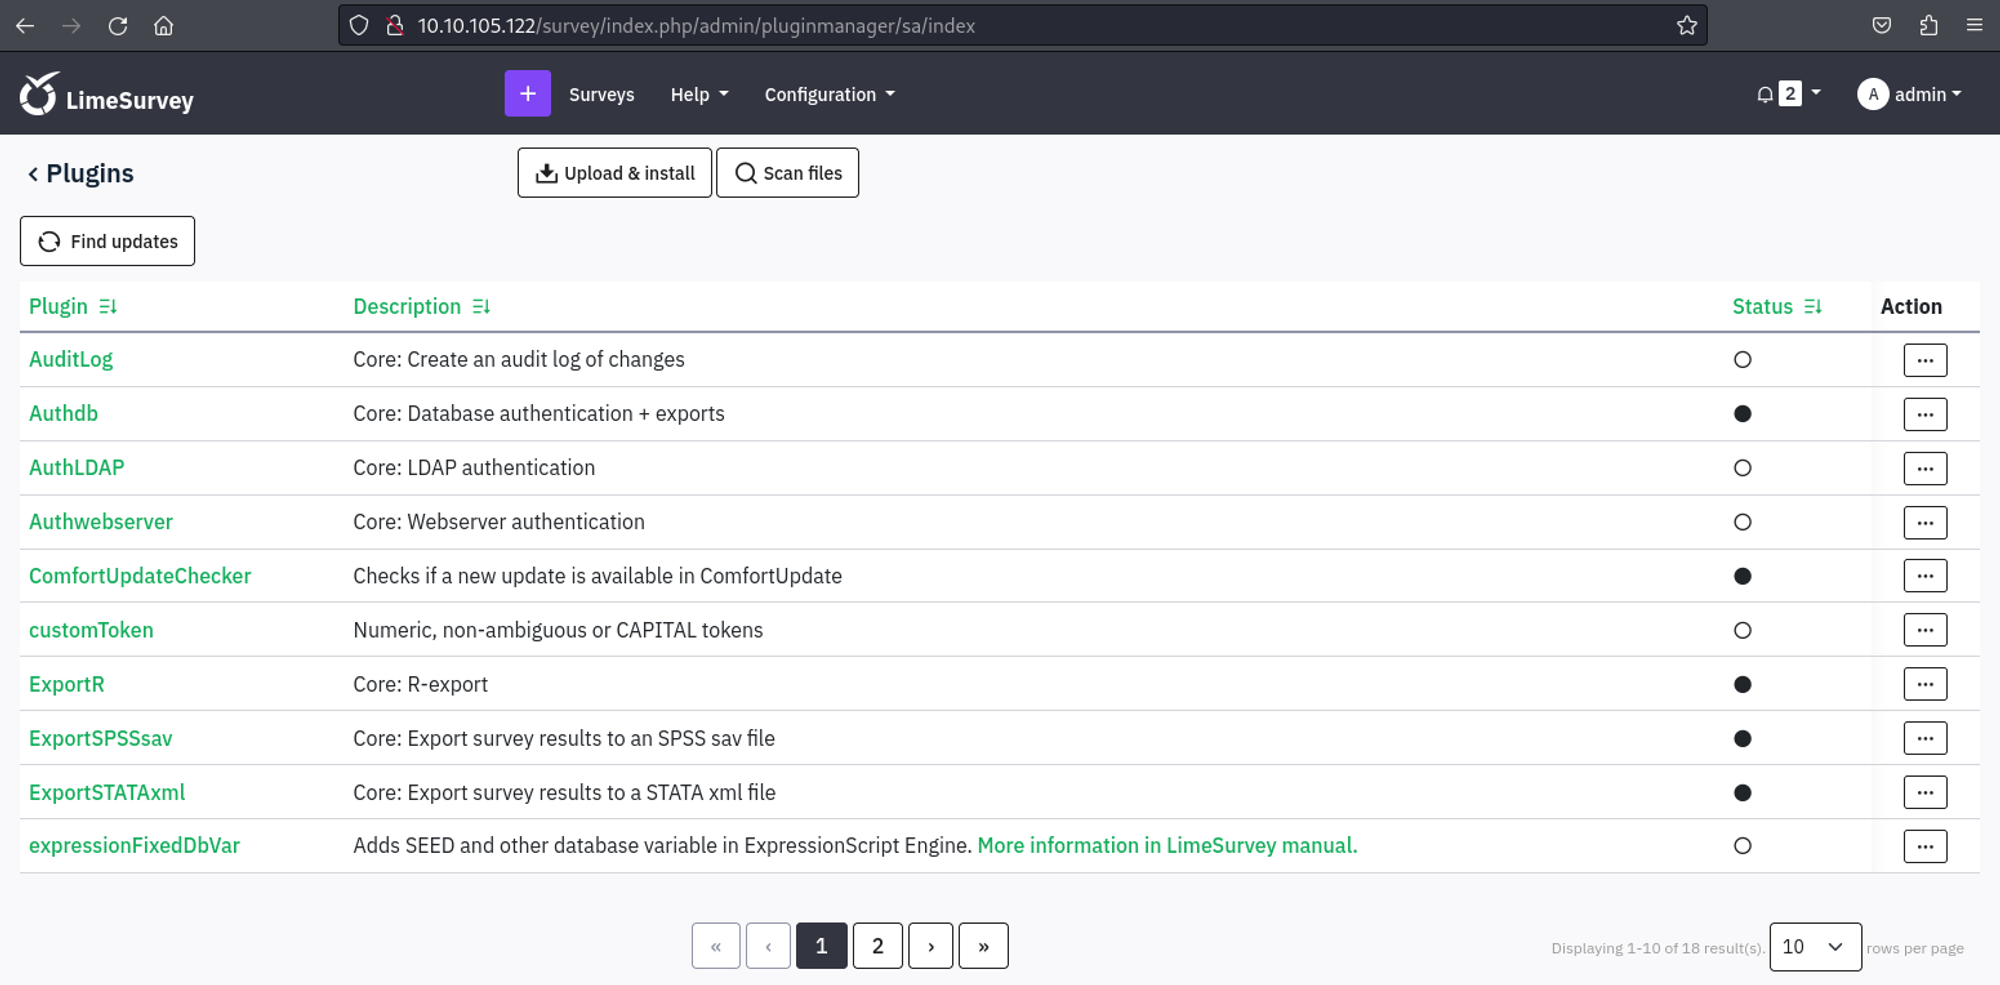This screenshot has height=985, width=2000.
Task: Go back using Plugins chevron
Action: 33,174
